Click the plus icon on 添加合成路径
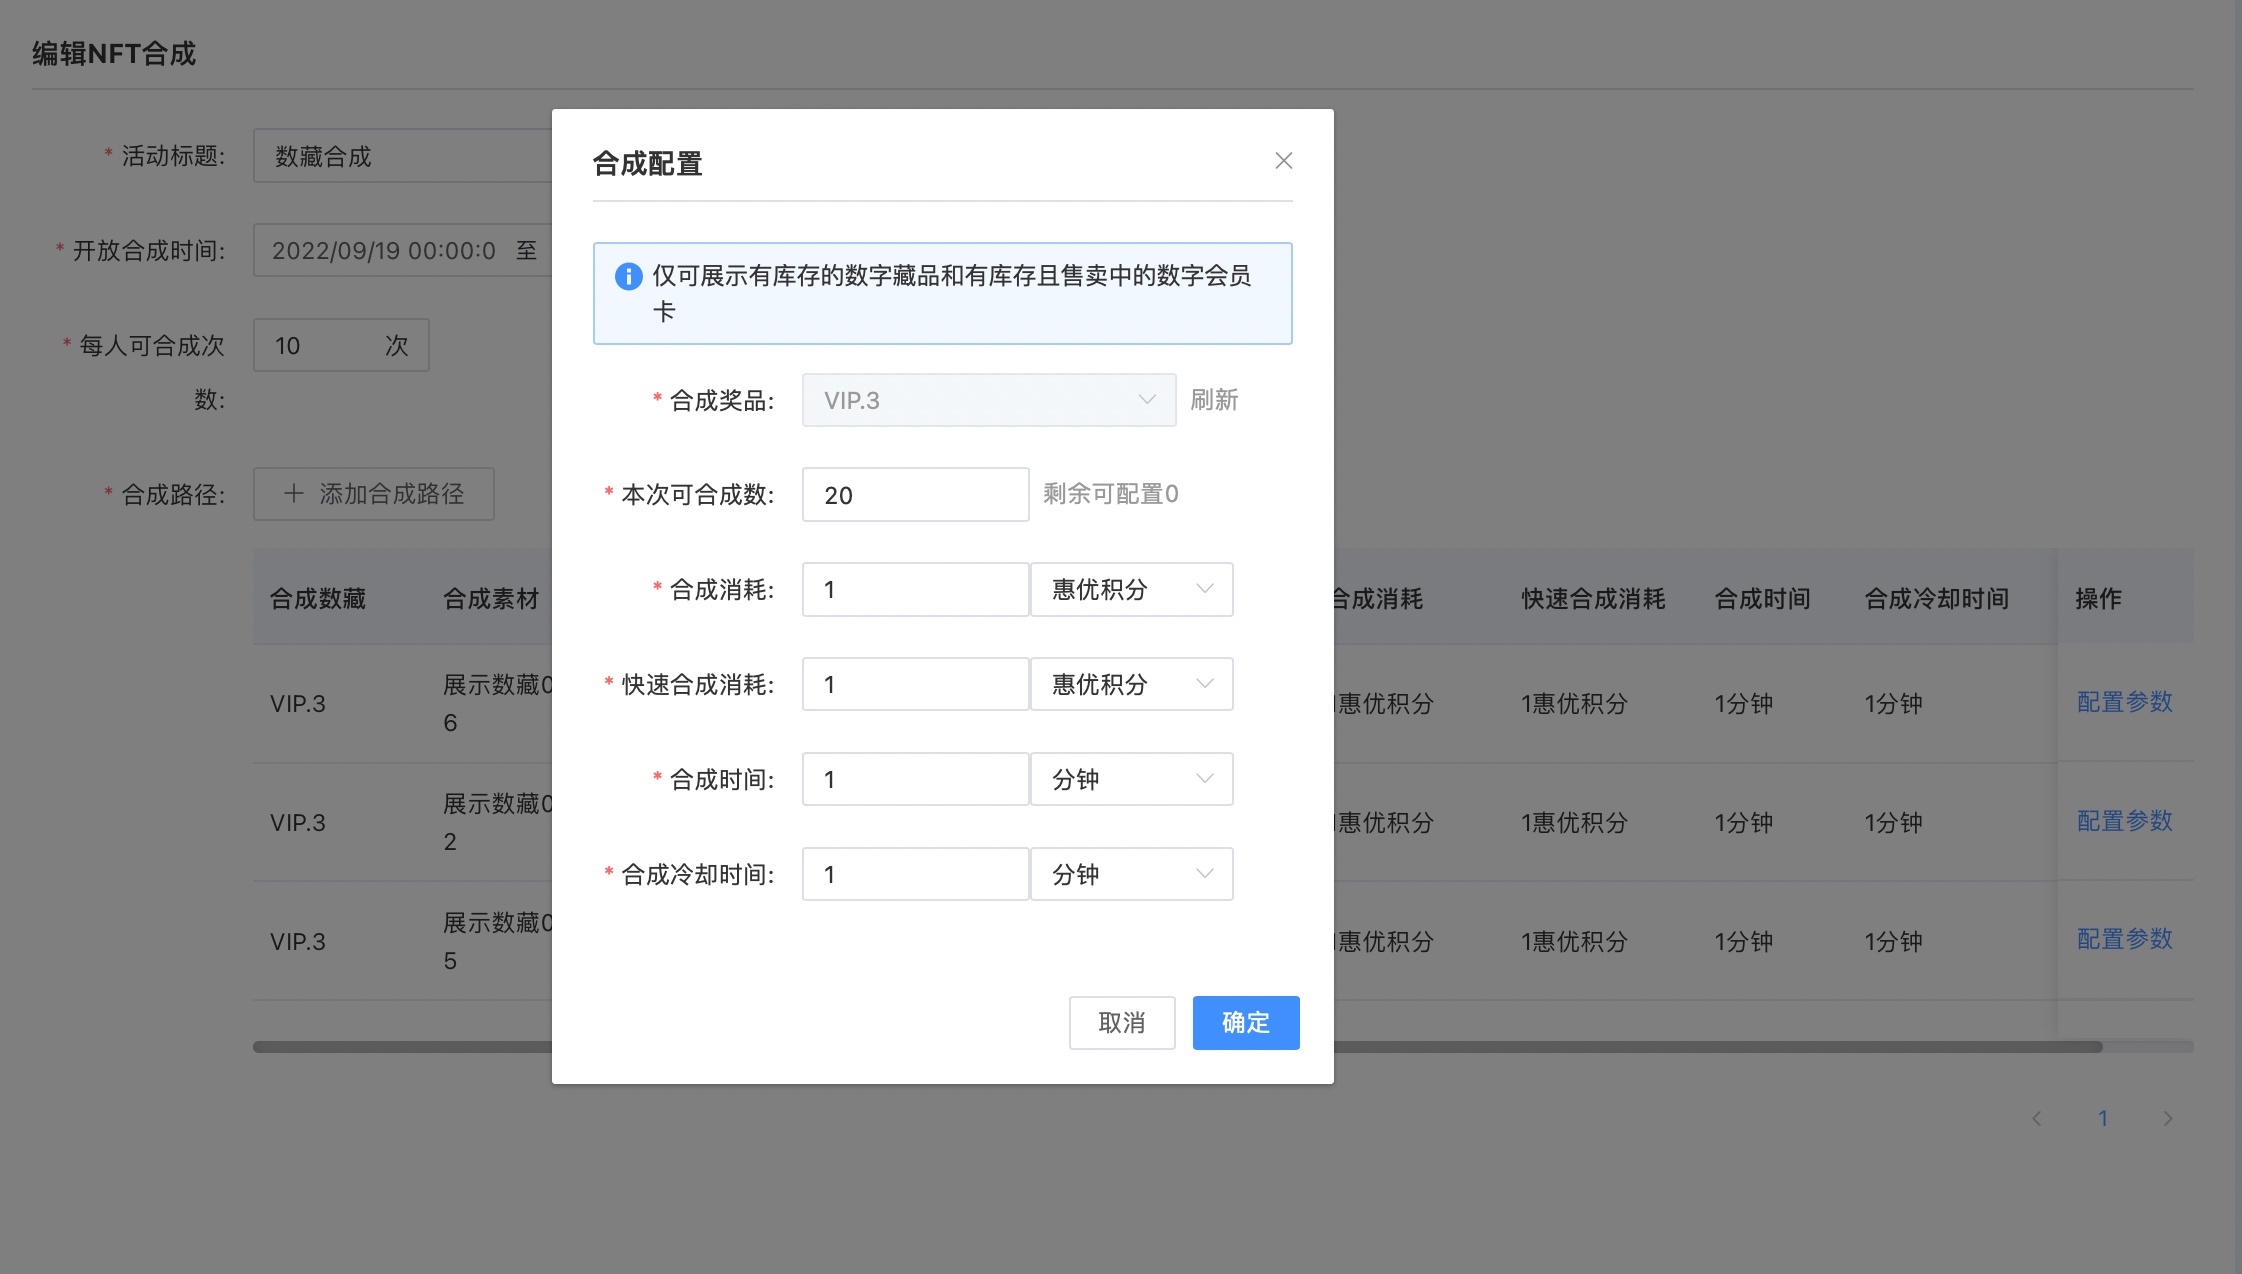 click(x=293, y=493)
